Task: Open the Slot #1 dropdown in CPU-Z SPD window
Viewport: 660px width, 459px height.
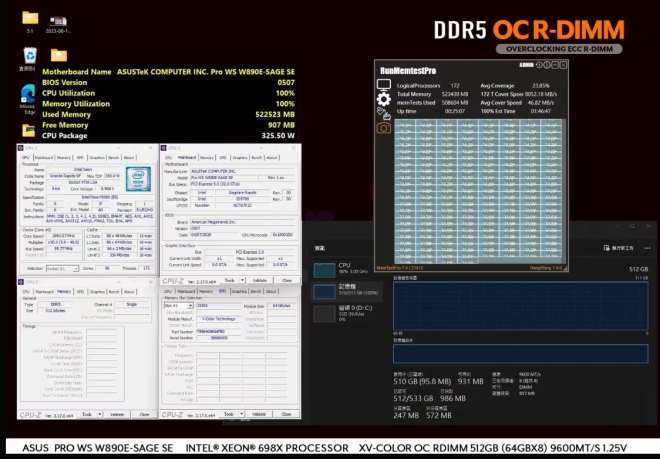Action: coord(178,305)
